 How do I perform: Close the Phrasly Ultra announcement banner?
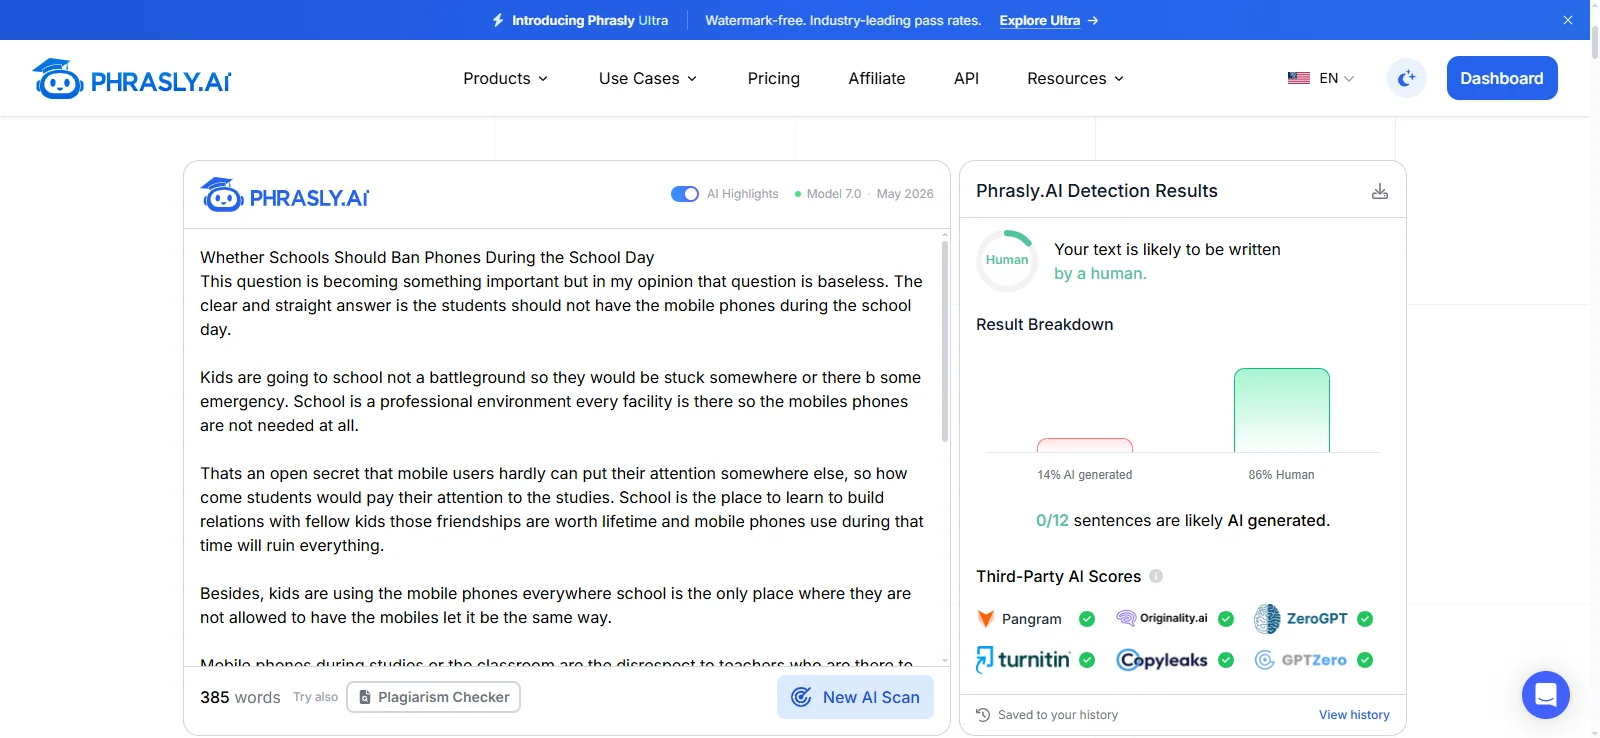[x=1568, y=20]
